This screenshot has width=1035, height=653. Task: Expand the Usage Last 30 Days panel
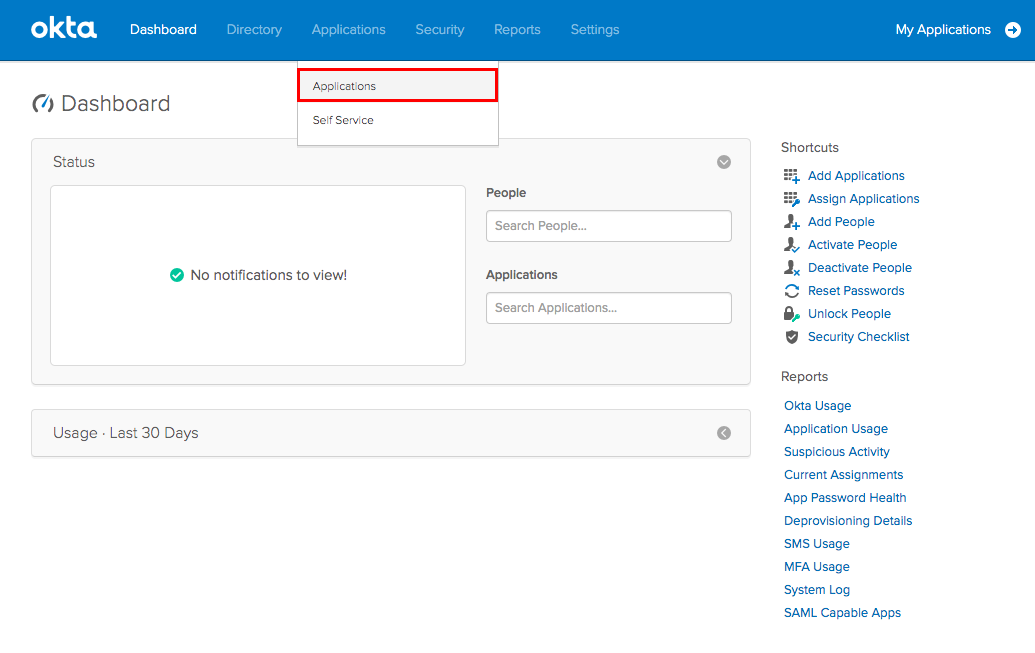[x=724, y=433]
